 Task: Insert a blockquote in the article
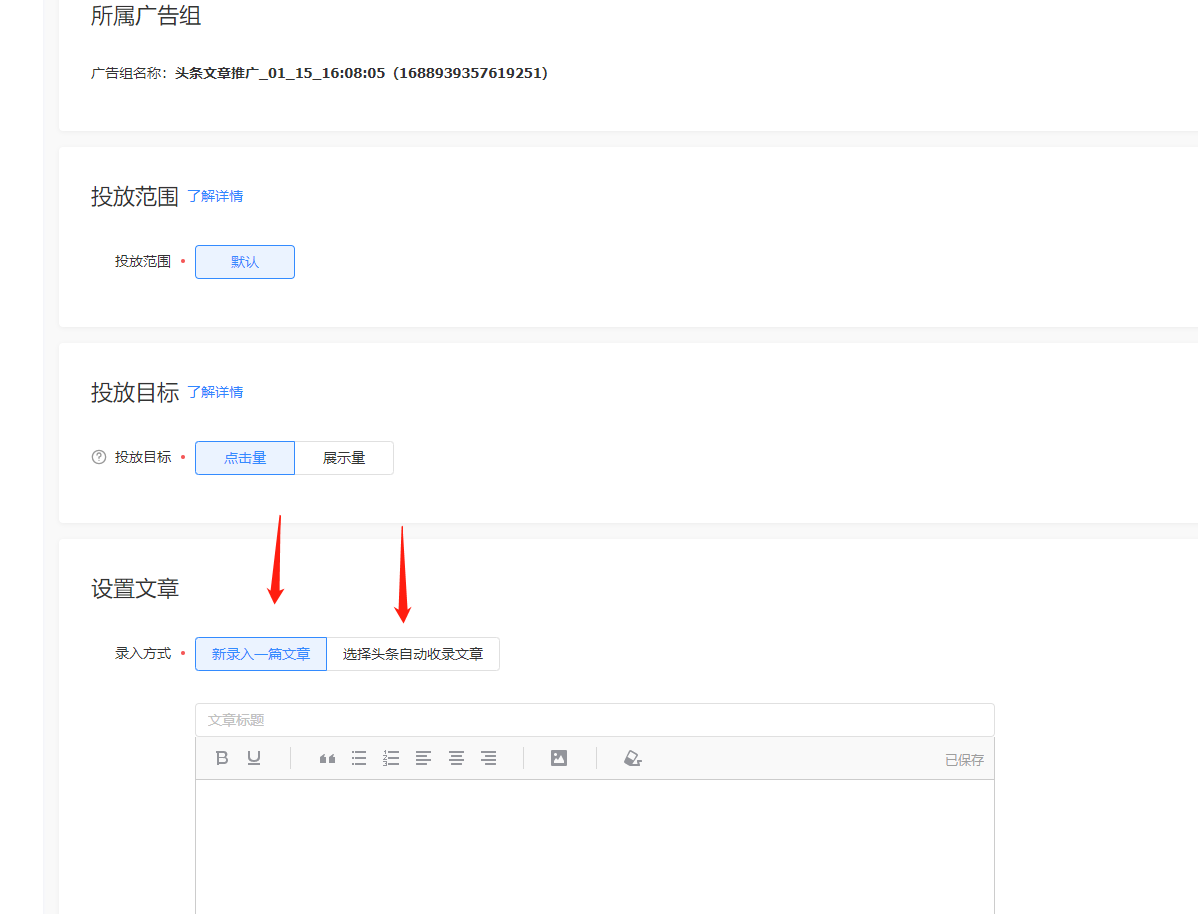(327, 758)
